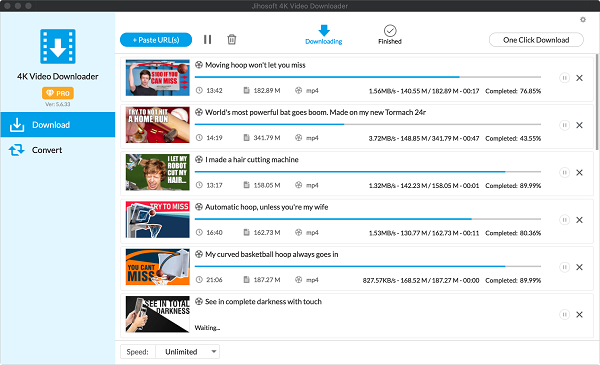Remove the 'World's most powerful bat' download

(579, 125)
